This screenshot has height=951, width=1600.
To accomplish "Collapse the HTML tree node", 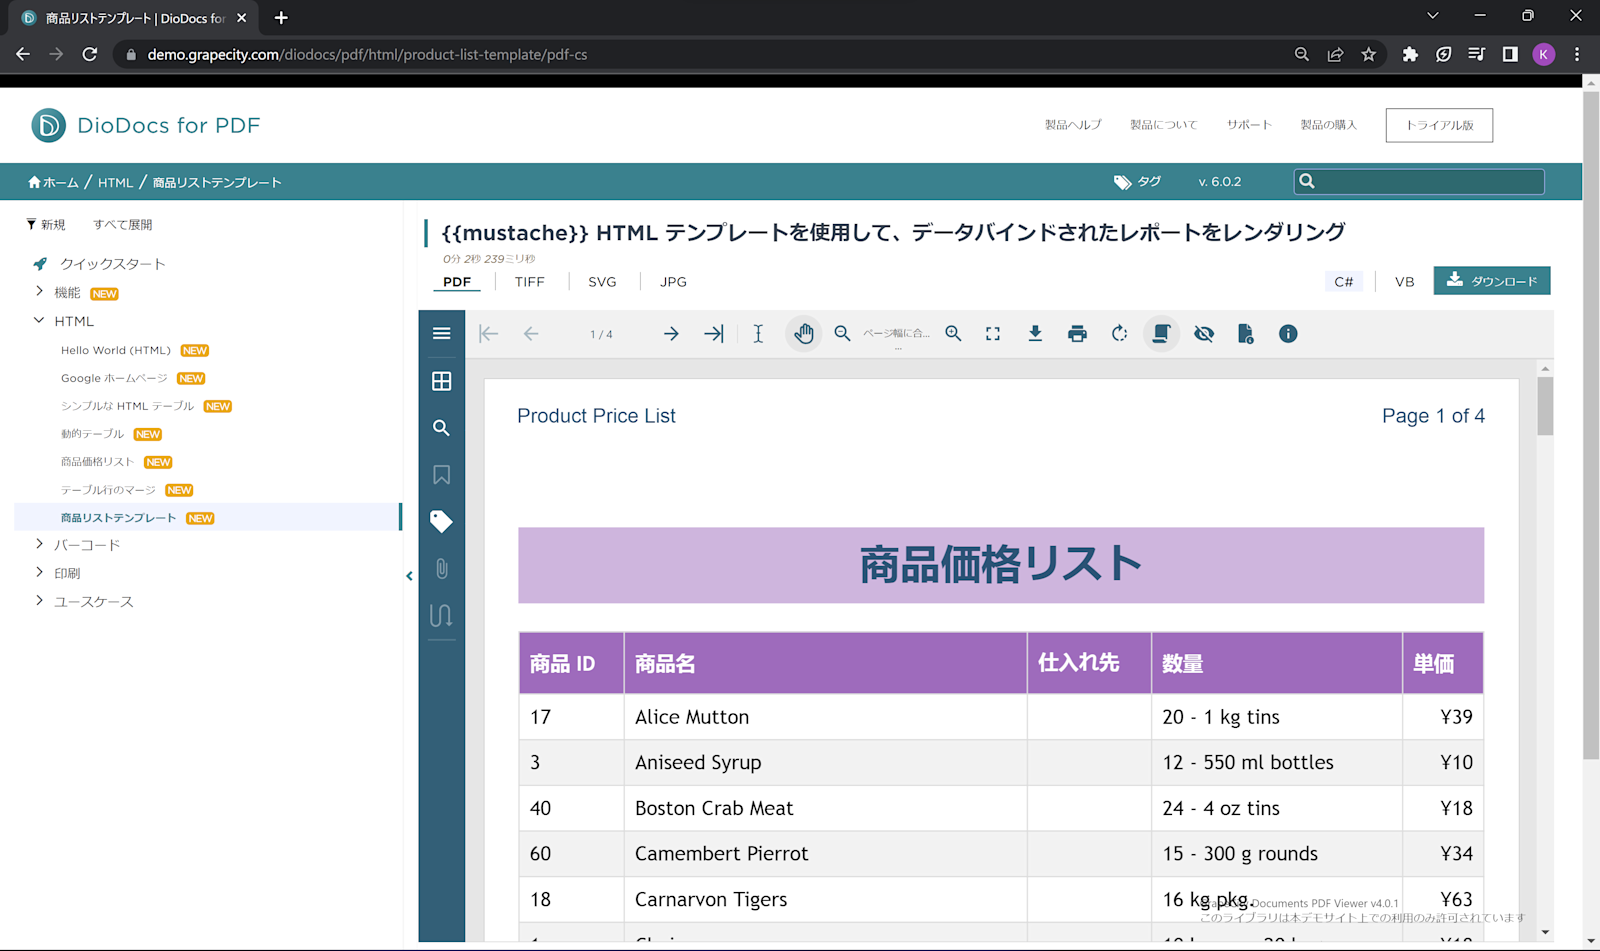I will point(39,320).
